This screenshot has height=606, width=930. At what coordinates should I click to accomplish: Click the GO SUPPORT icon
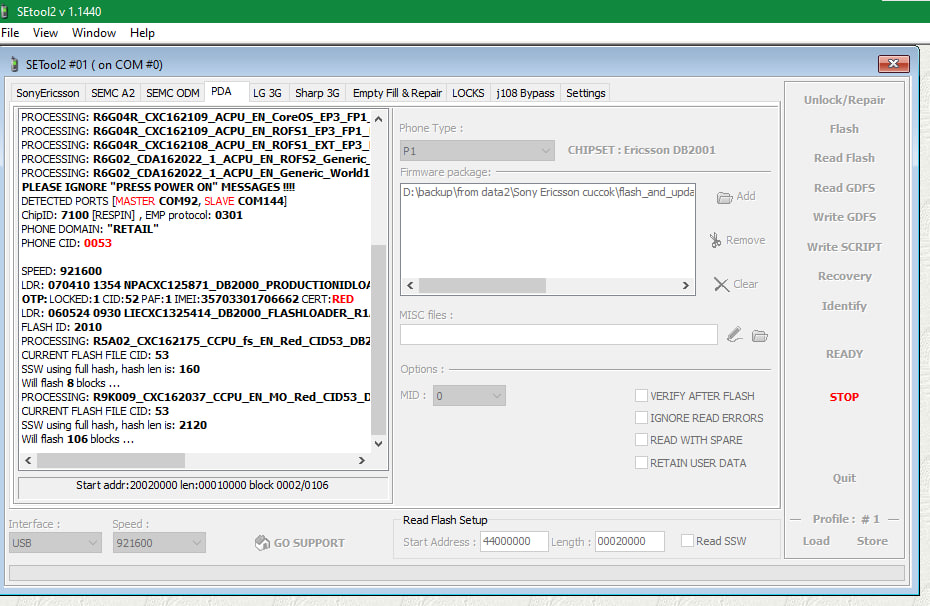pyautogui.click(x=262, y=543)
